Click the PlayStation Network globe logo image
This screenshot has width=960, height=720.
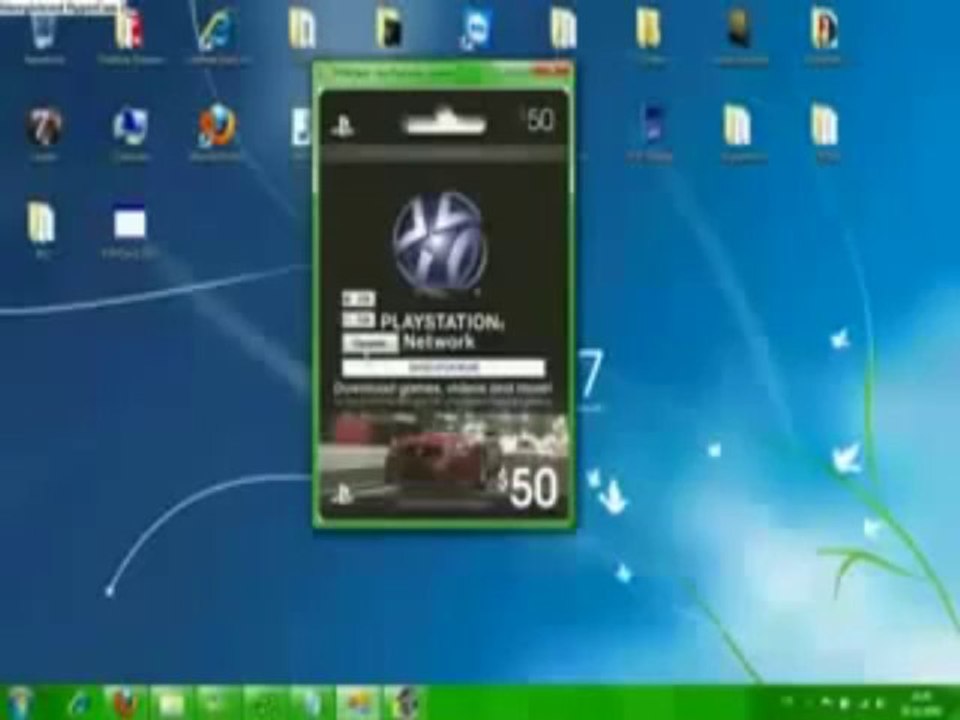(x=440, y=243)
